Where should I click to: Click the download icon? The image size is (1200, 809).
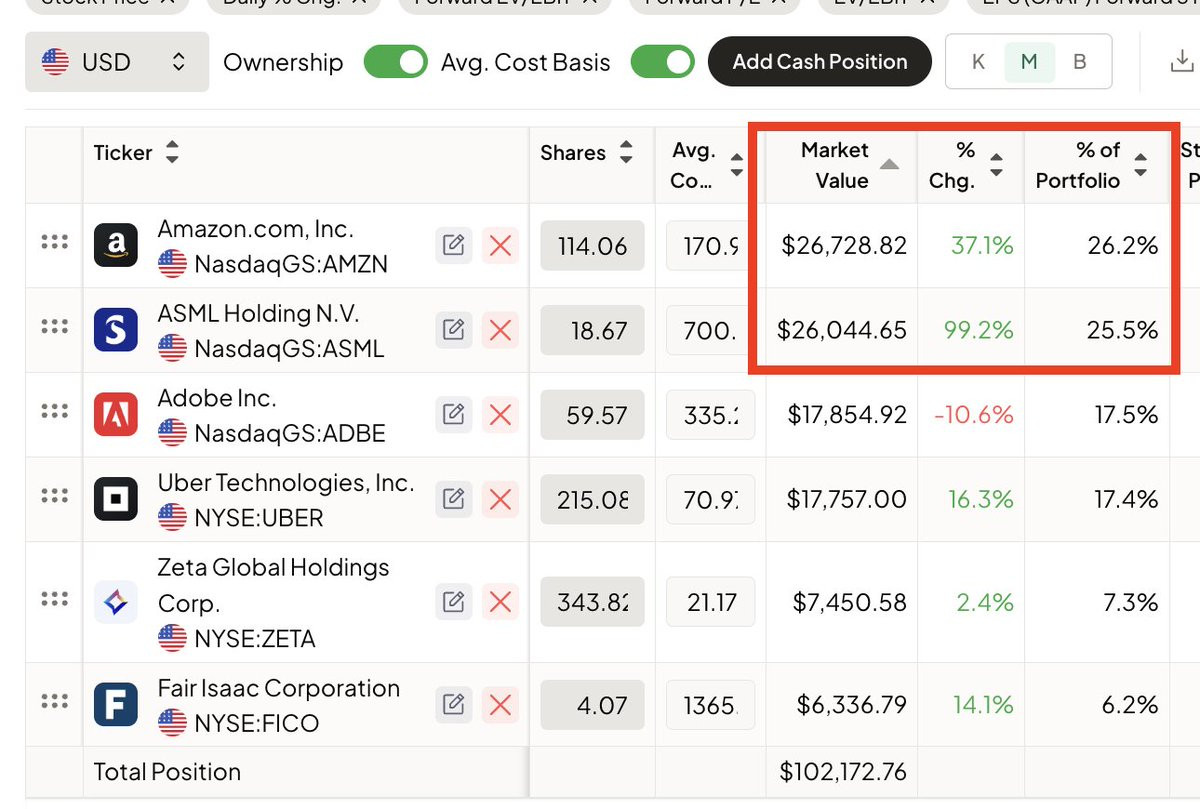1181,62
